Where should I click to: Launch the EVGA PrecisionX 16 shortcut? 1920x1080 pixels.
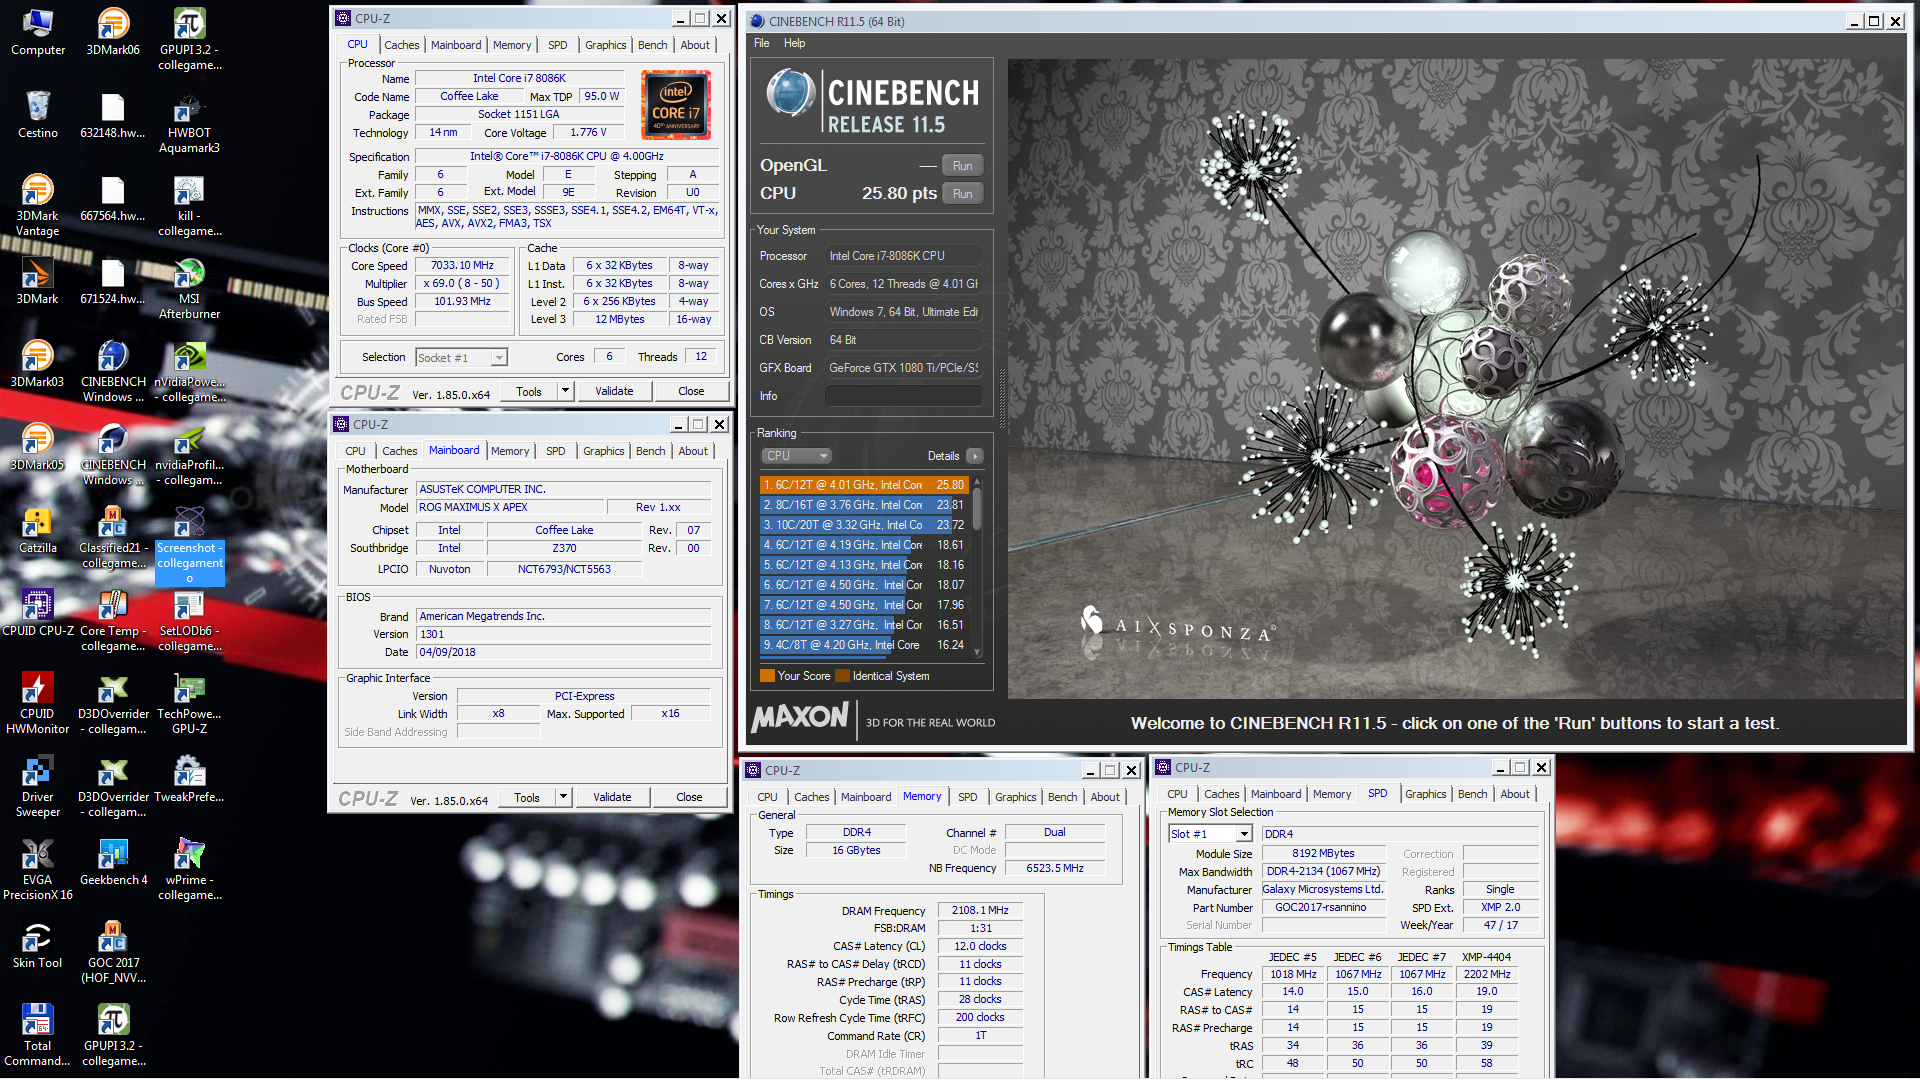38,870
